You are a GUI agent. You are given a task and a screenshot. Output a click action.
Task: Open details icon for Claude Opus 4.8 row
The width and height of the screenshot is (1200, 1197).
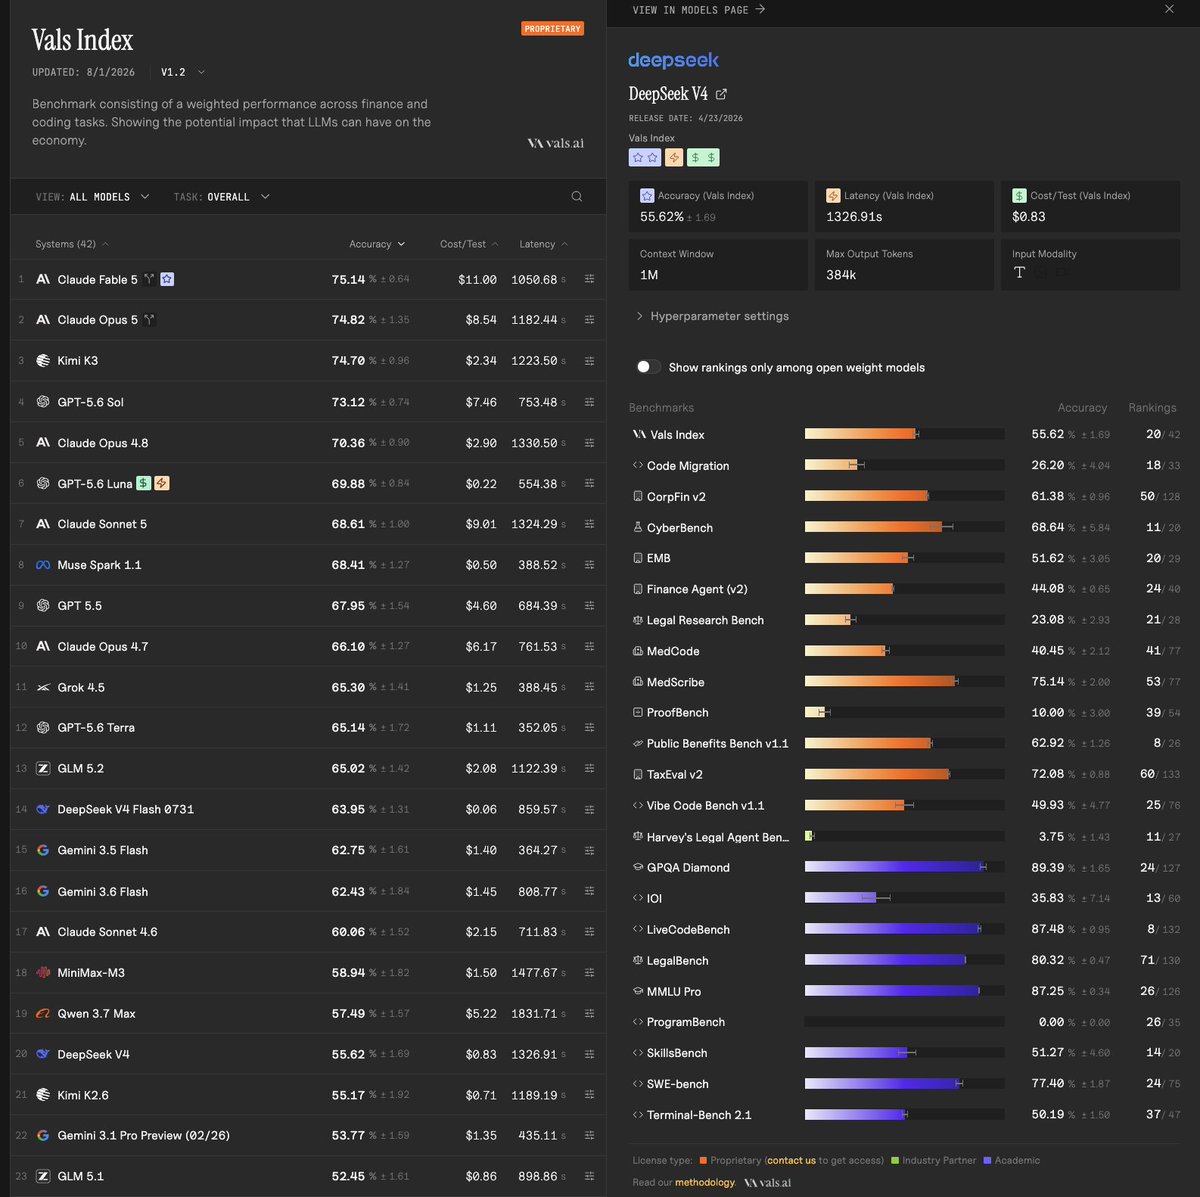pos(589,443)
